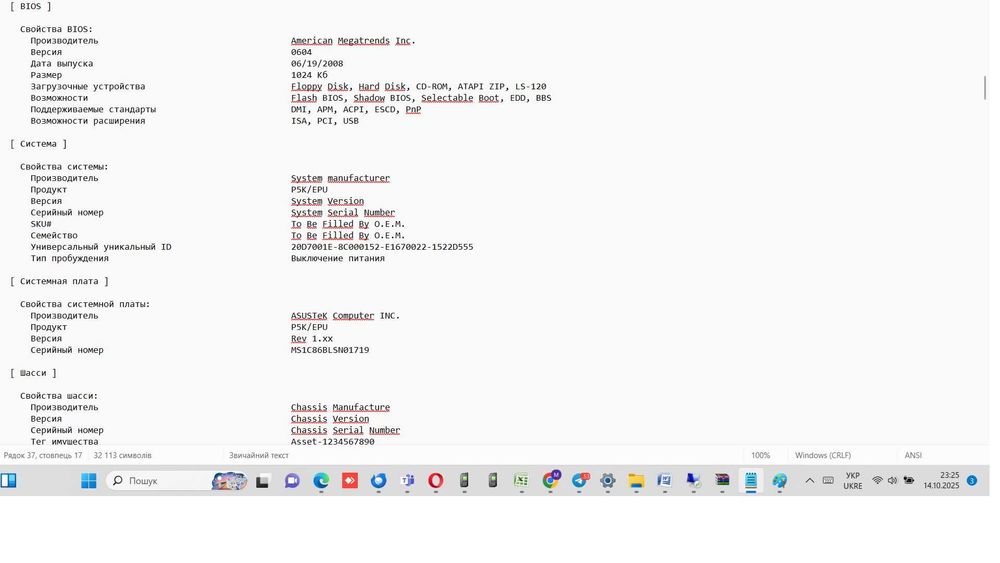Image resolution: width=1000 pixels, height=563 pixels.
Task: Click Звичайний текст in status bar
Action: (259, 455)
